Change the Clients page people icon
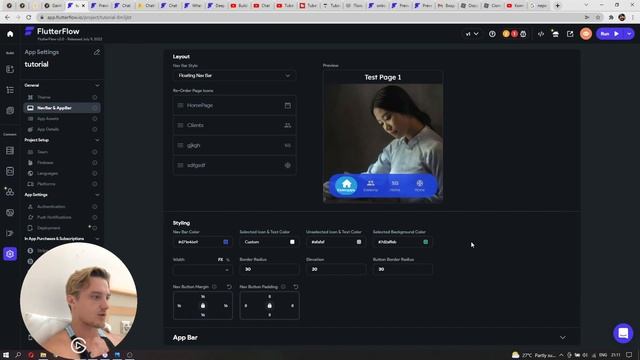 click(x=288, y=125)
